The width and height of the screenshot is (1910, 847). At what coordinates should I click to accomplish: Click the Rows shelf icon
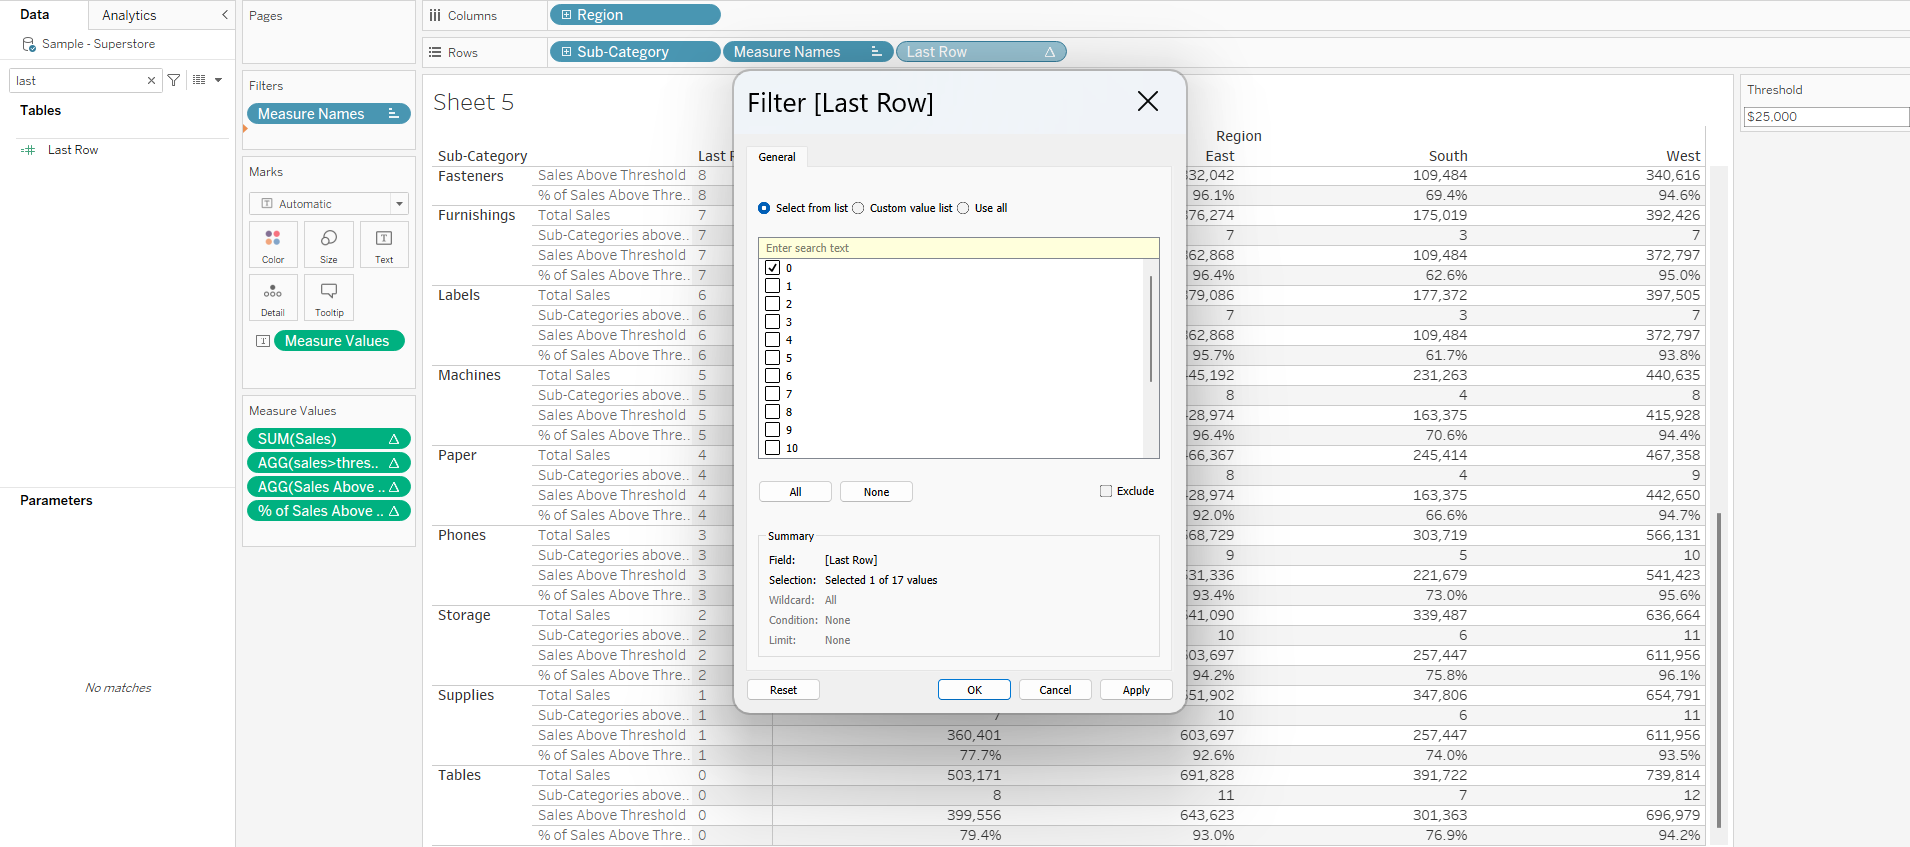point(435,52)
